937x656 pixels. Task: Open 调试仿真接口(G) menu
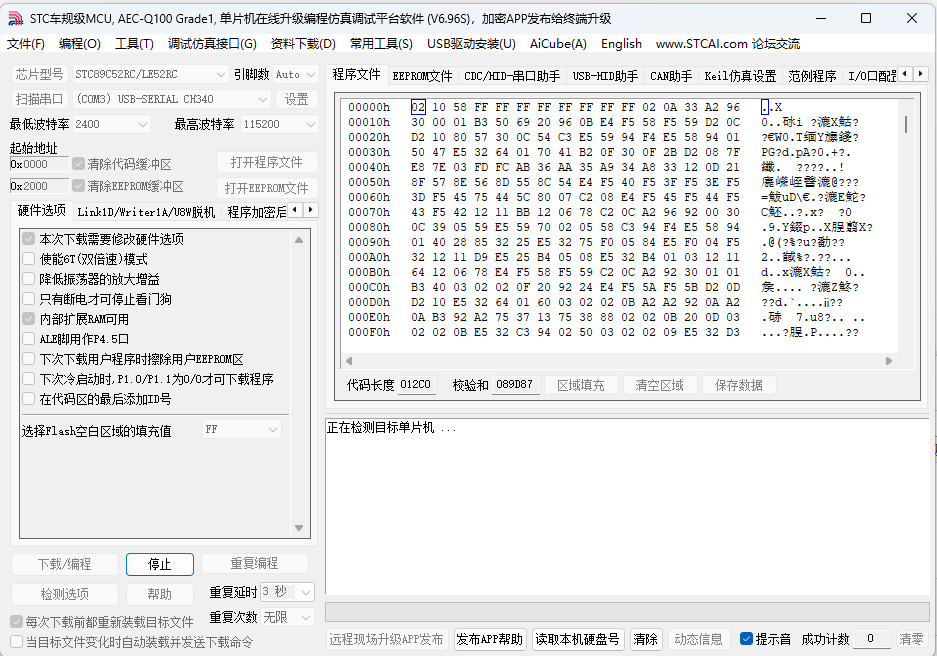pos(212,44)
